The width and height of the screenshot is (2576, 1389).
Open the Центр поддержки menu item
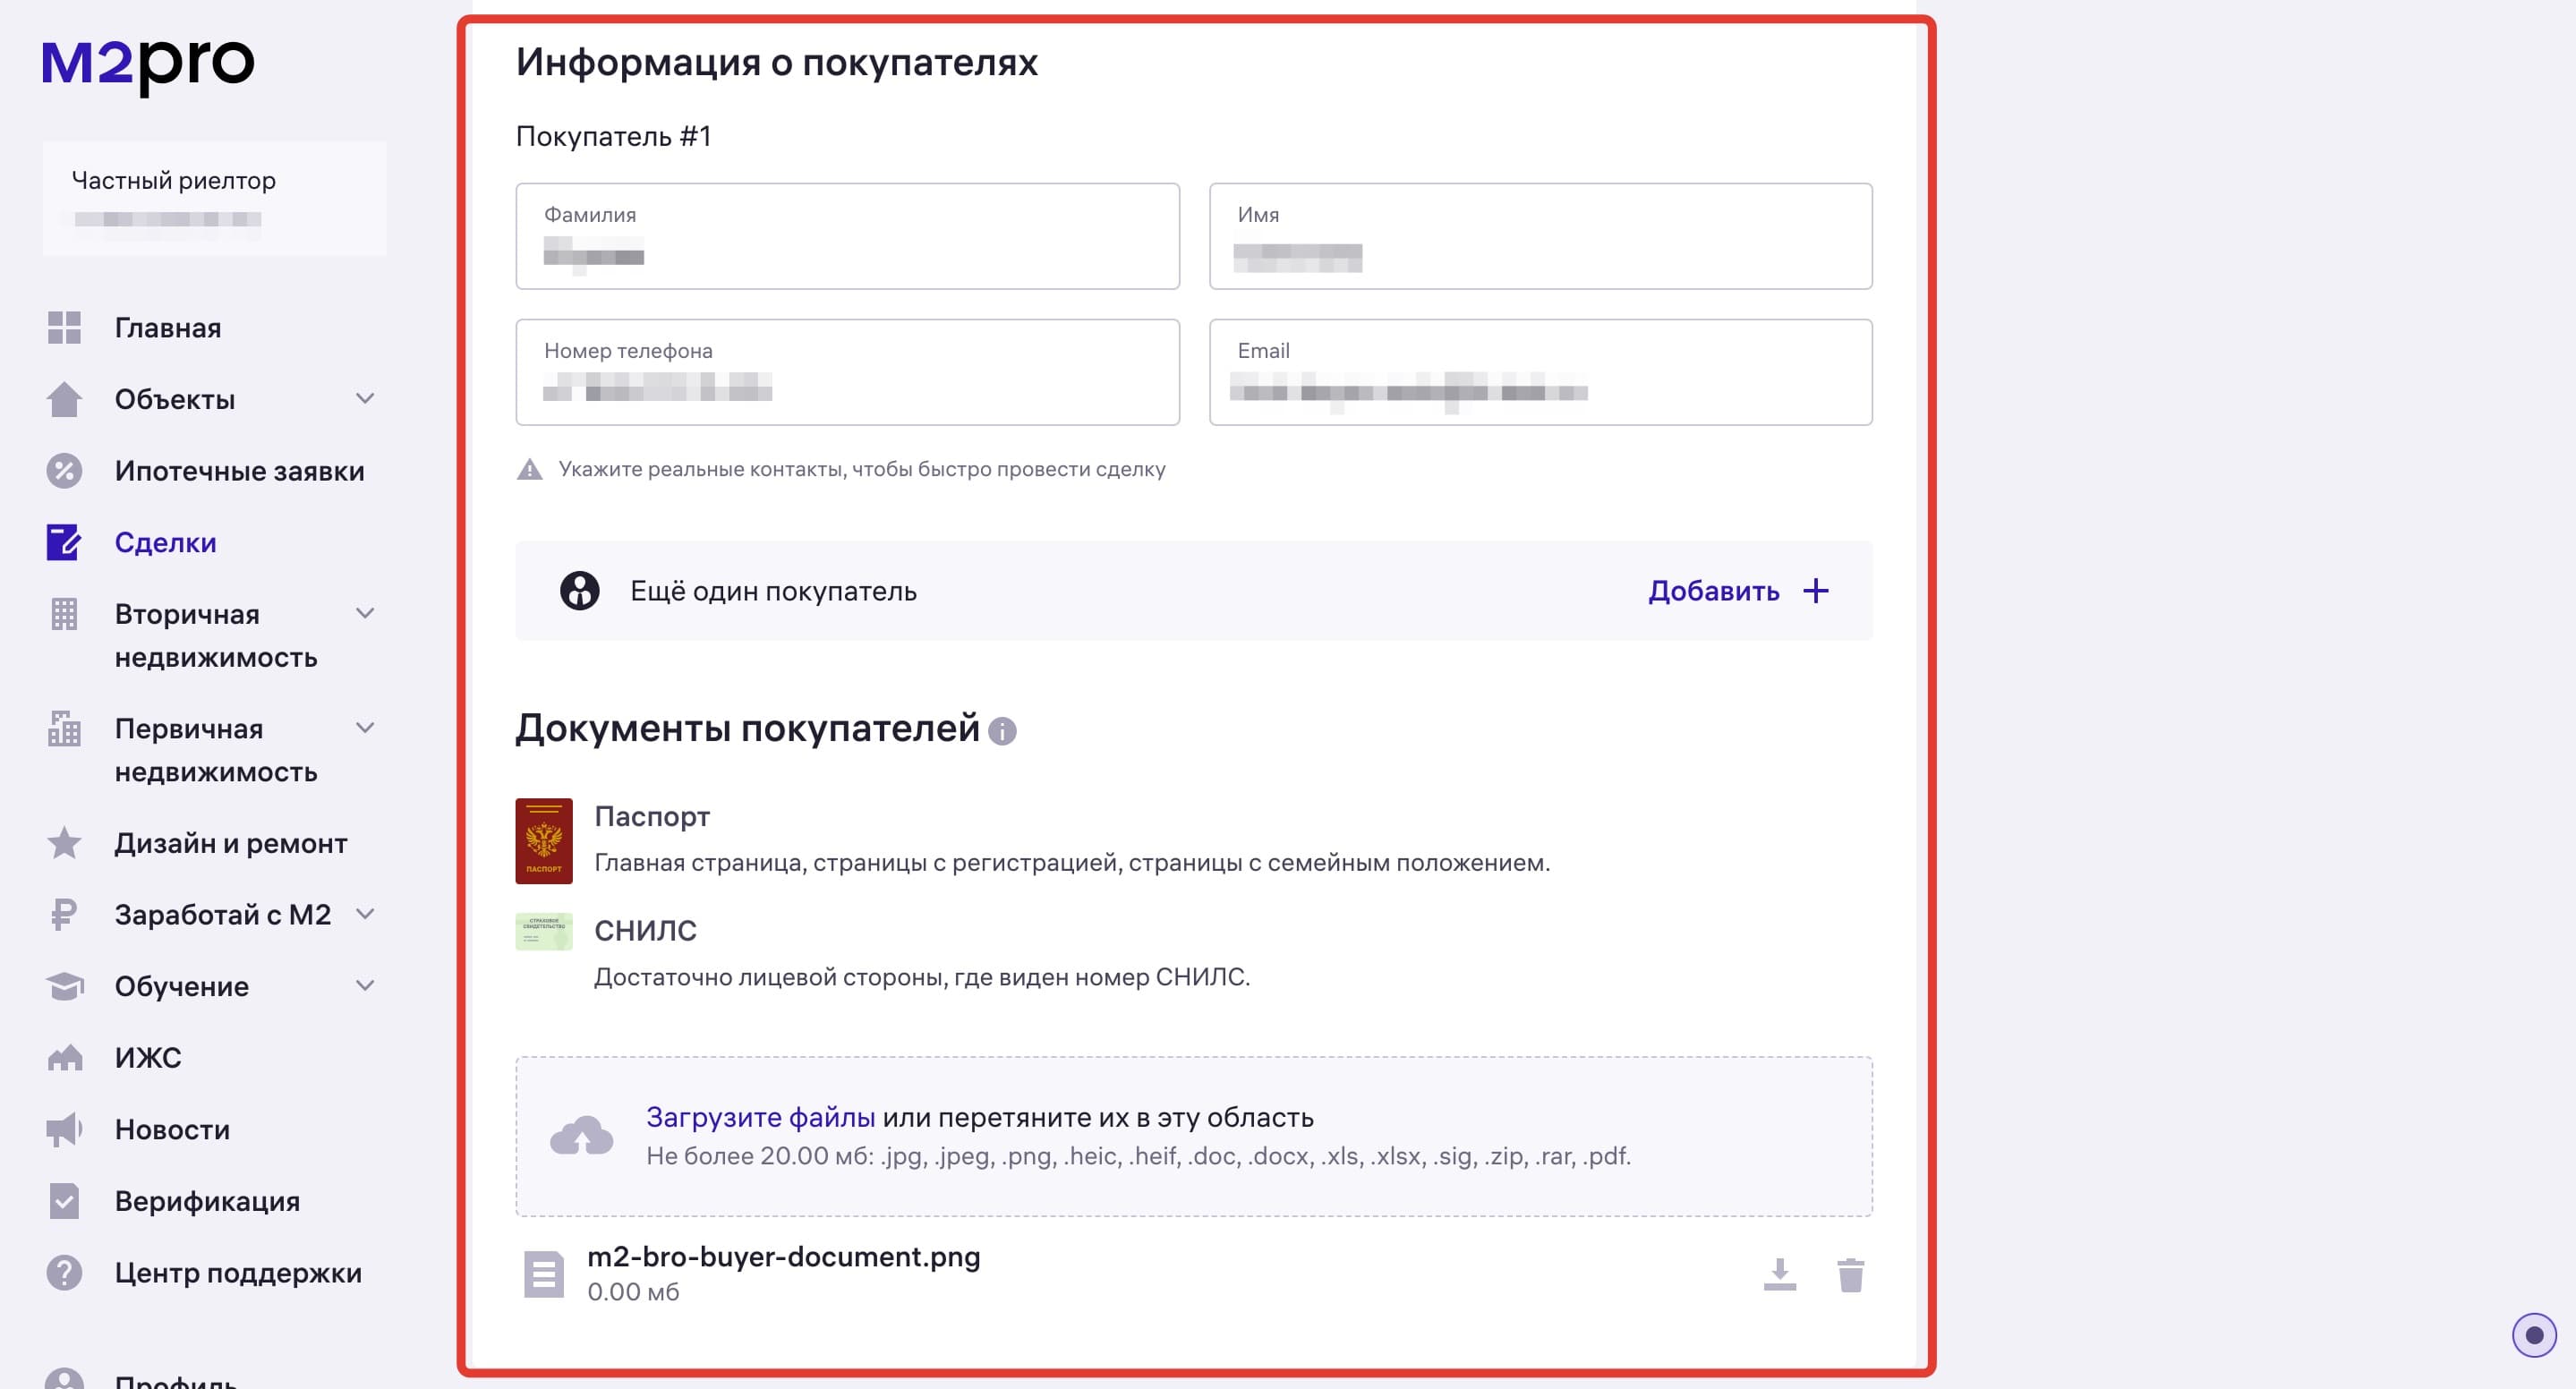(x=238, y=1273)
